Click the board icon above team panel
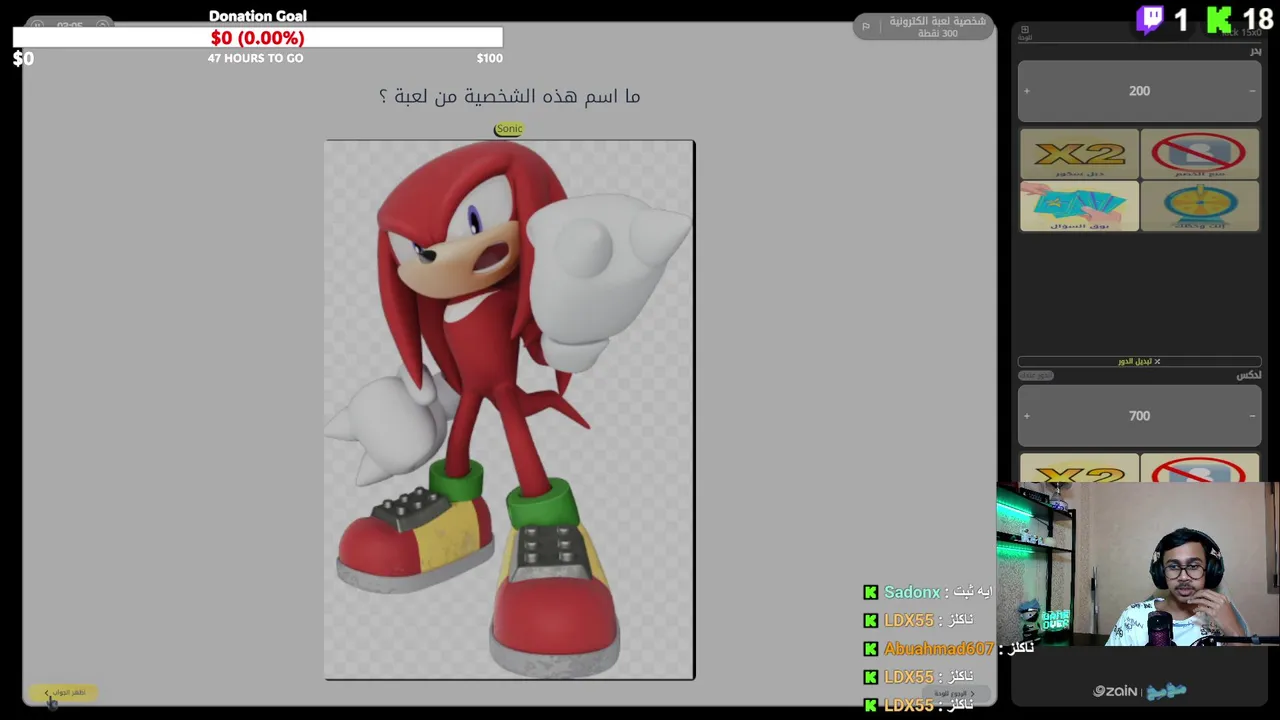Viewport: 1280px width, 720px height. 1025,32
